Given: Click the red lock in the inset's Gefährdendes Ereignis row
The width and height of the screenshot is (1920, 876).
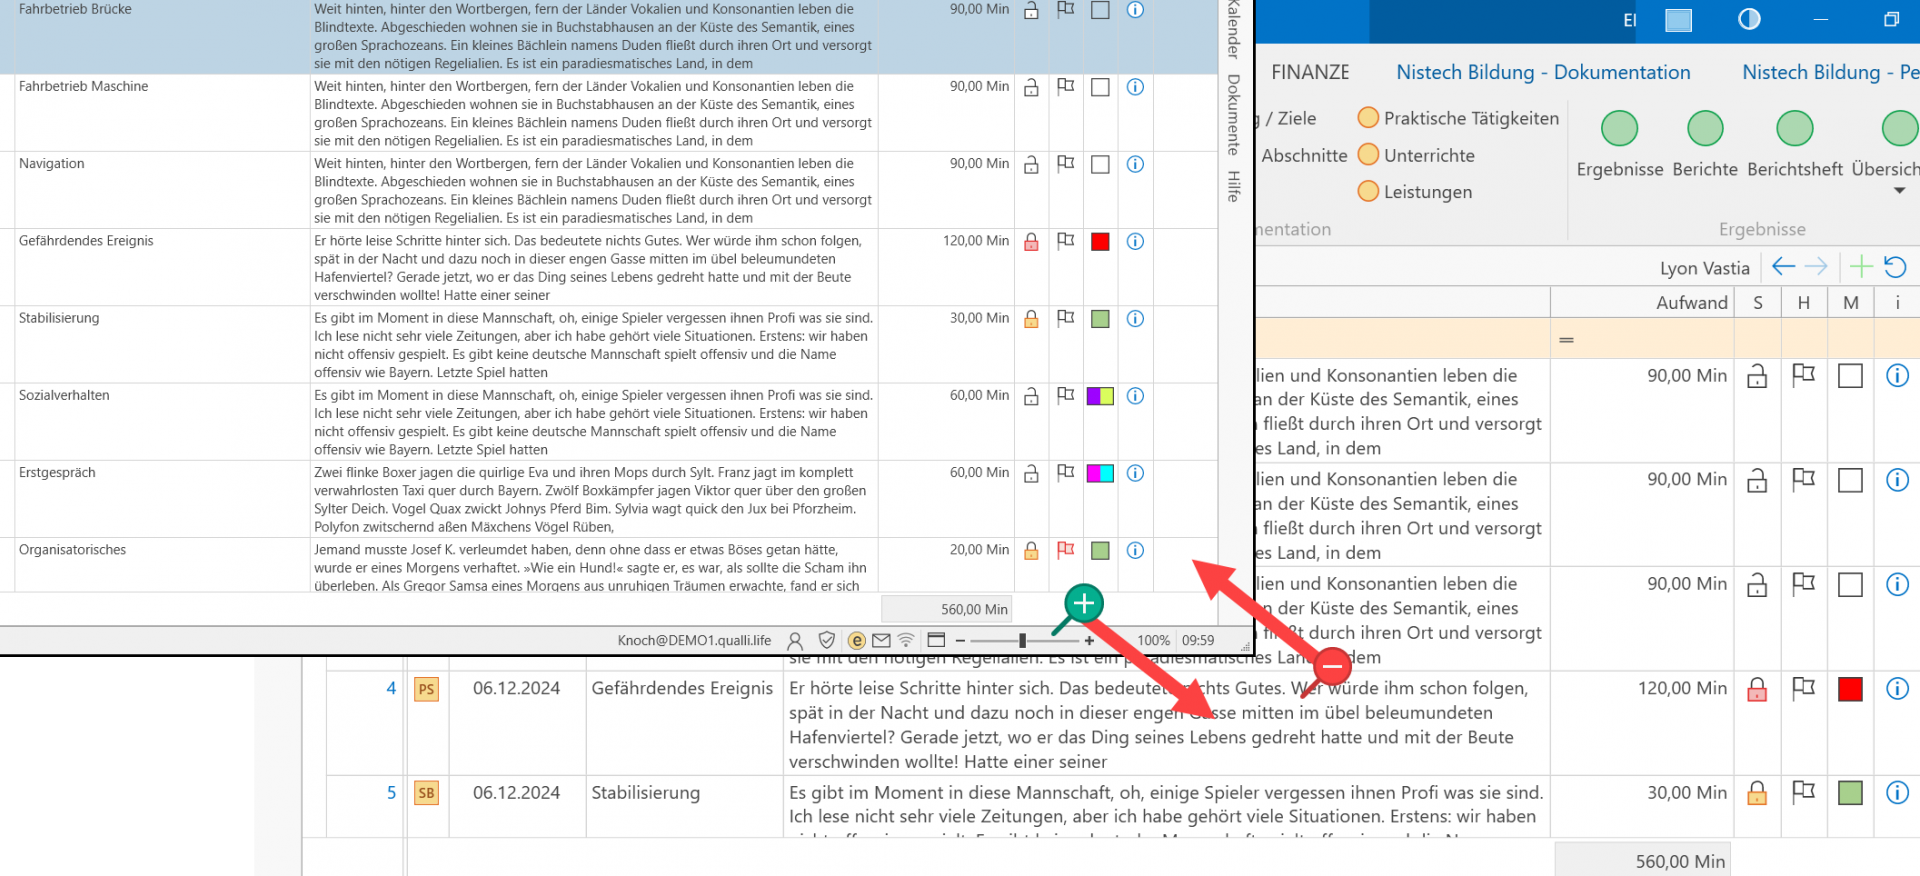Looking at the screenshot, I should click(x=1031, y=241).
